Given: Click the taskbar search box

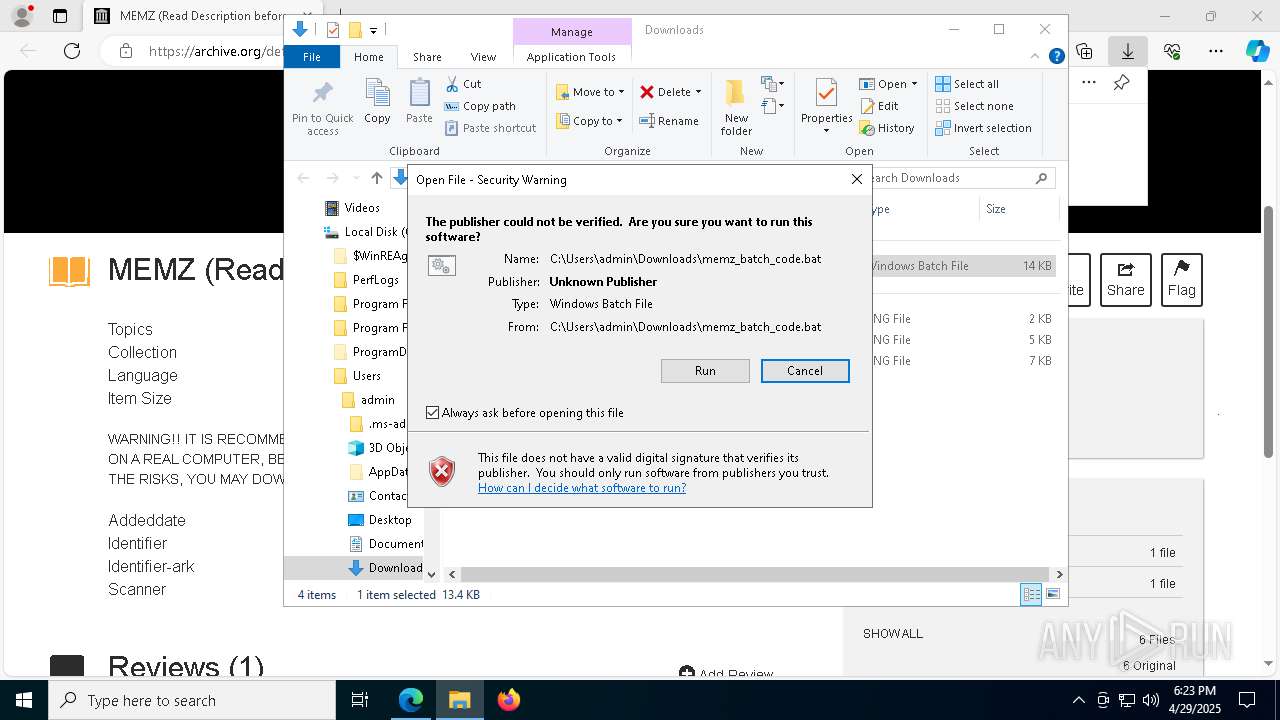Looking at the screenshot, I should click(192, 700).
